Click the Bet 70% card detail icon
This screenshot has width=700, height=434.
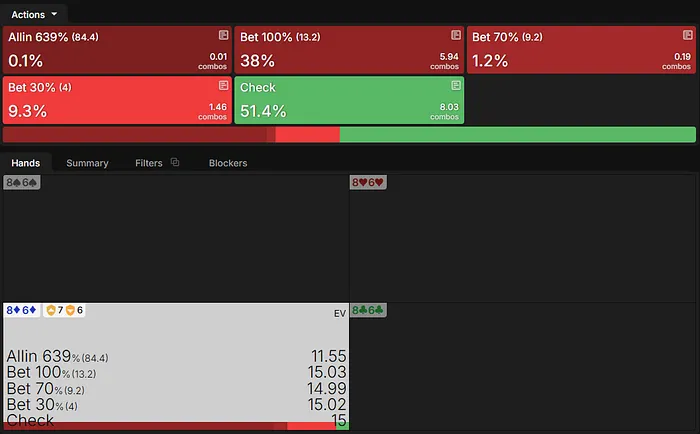(687, 36)
